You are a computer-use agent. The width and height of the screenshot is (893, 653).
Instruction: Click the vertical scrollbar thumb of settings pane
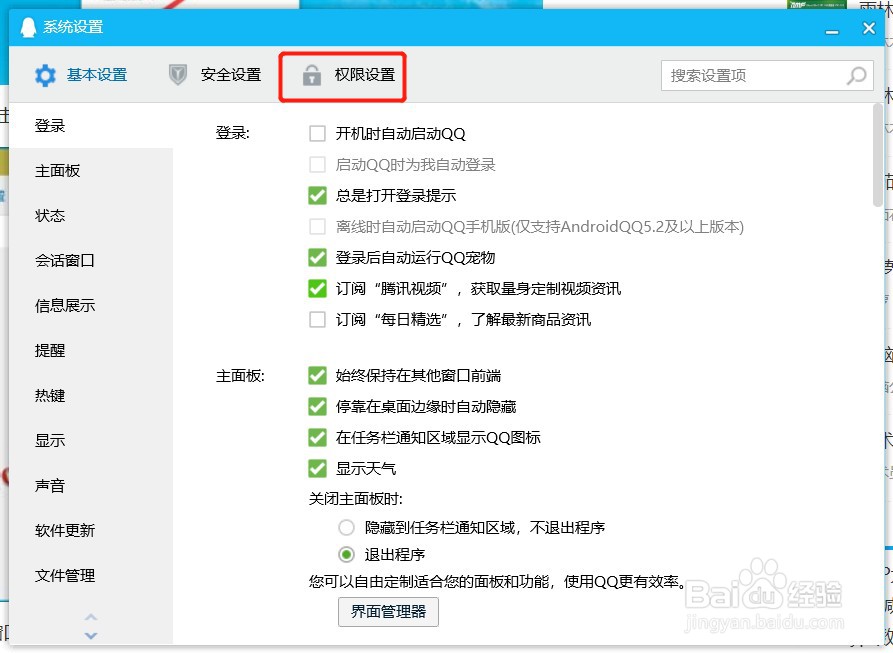878,155
